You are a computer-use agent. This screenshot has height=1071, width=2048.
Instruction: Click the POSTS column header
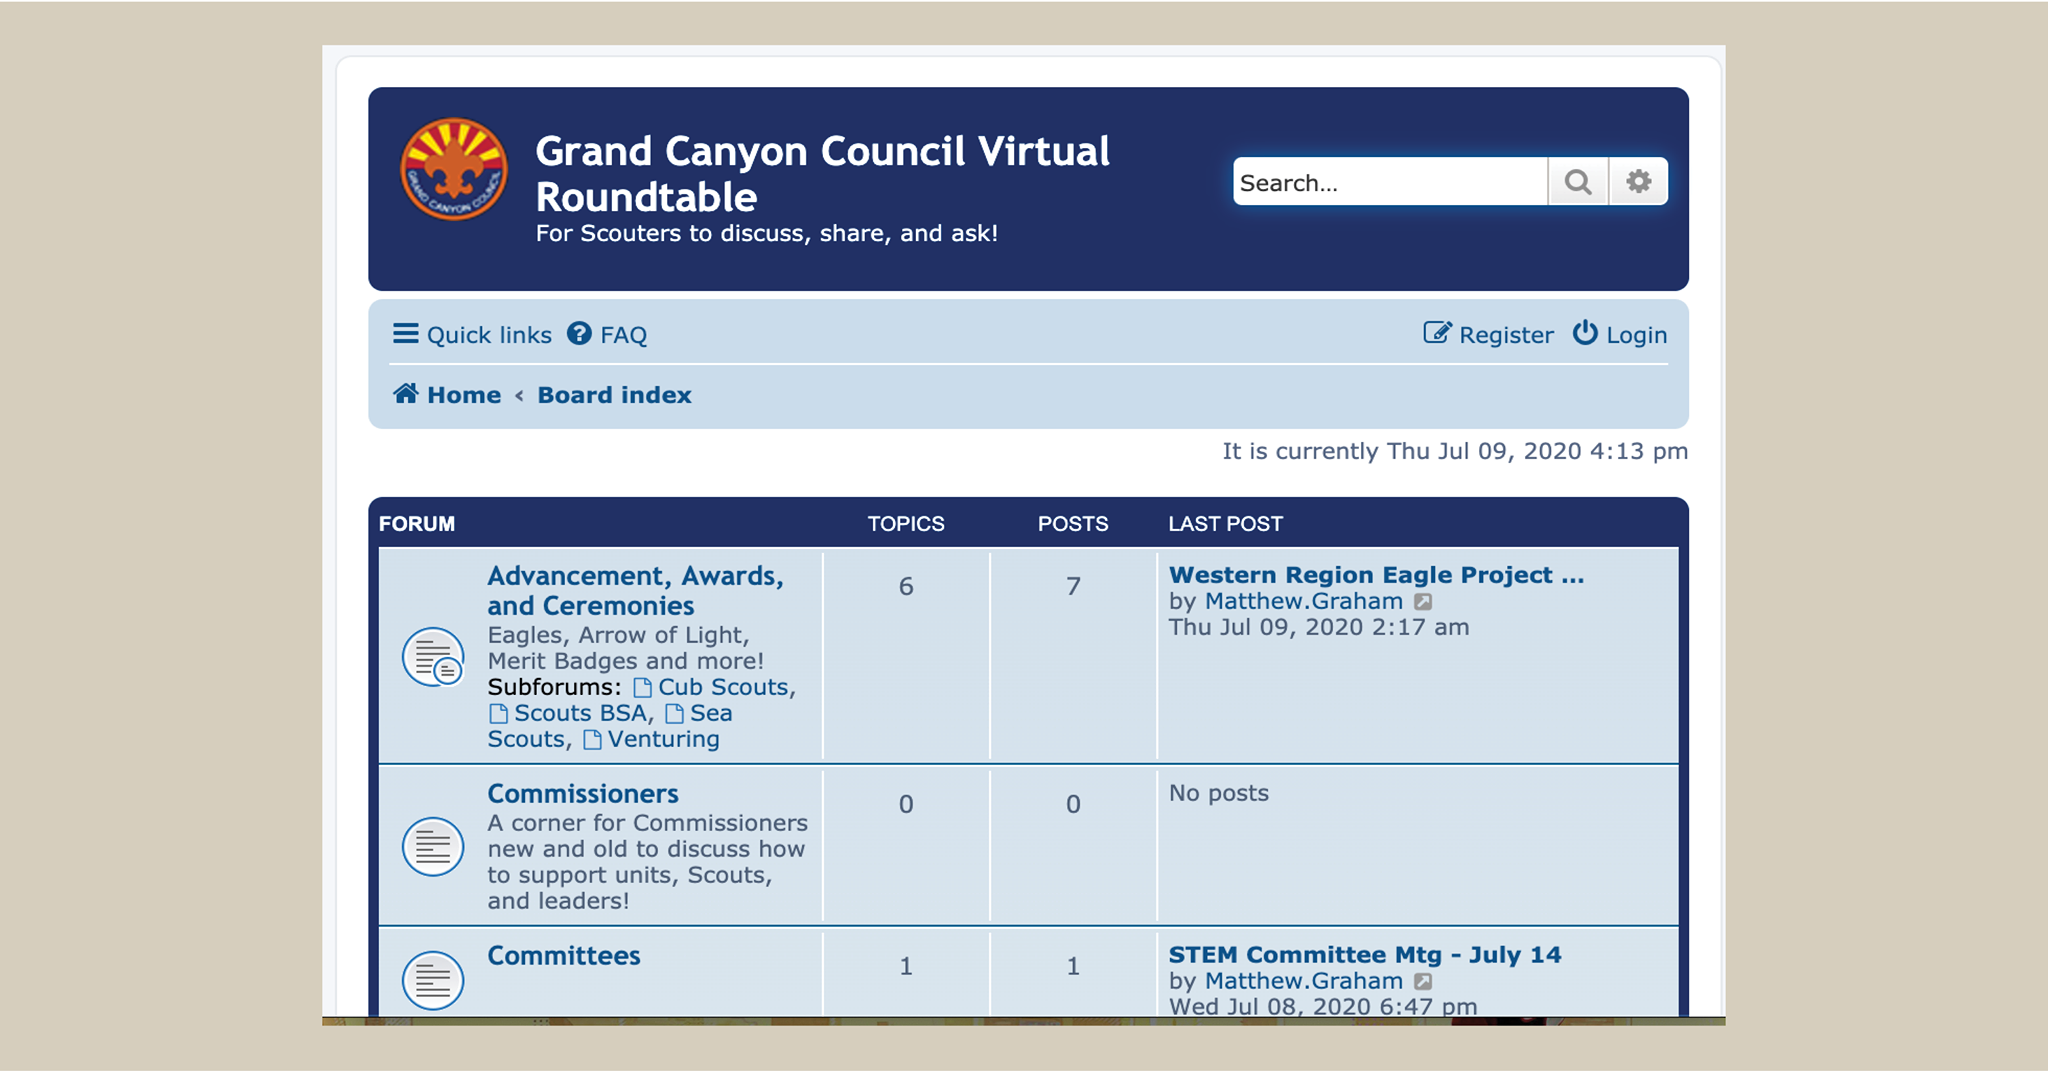pos(1073,524)
